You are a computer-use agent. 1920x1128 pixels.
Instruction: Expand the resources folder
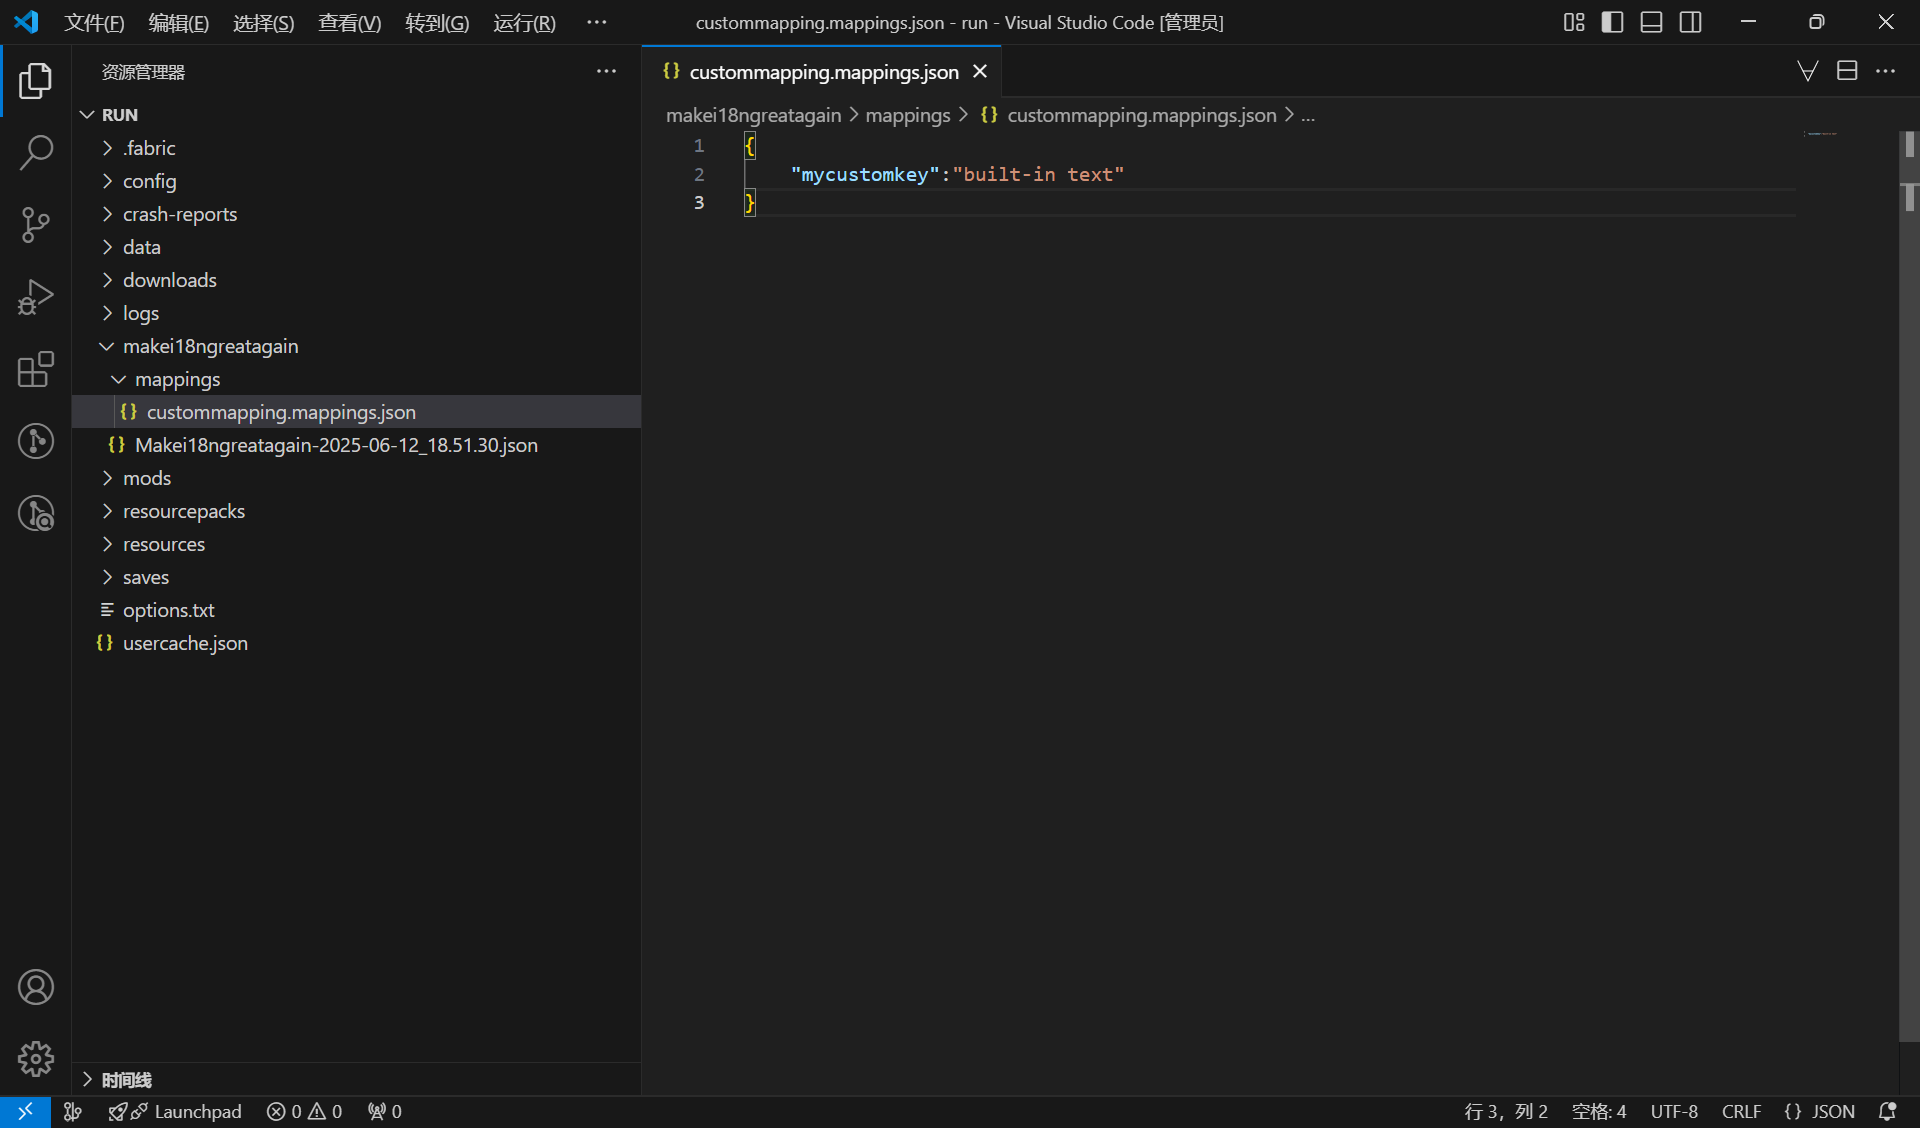tap(356, 544)
